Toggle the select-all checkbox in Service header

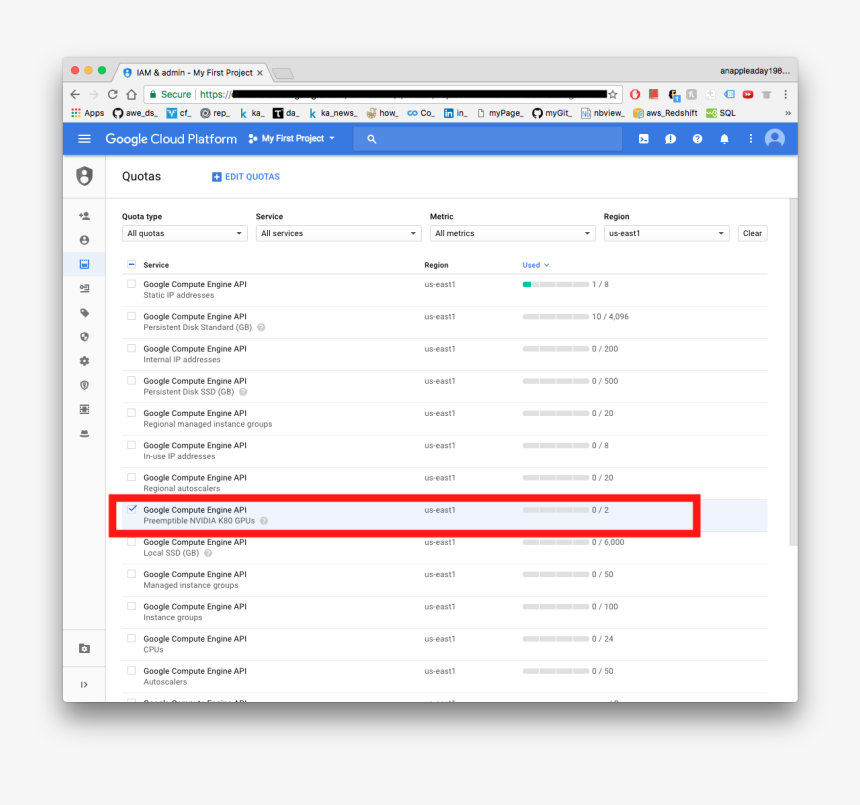pyautogui.click(x=131, y=264)
